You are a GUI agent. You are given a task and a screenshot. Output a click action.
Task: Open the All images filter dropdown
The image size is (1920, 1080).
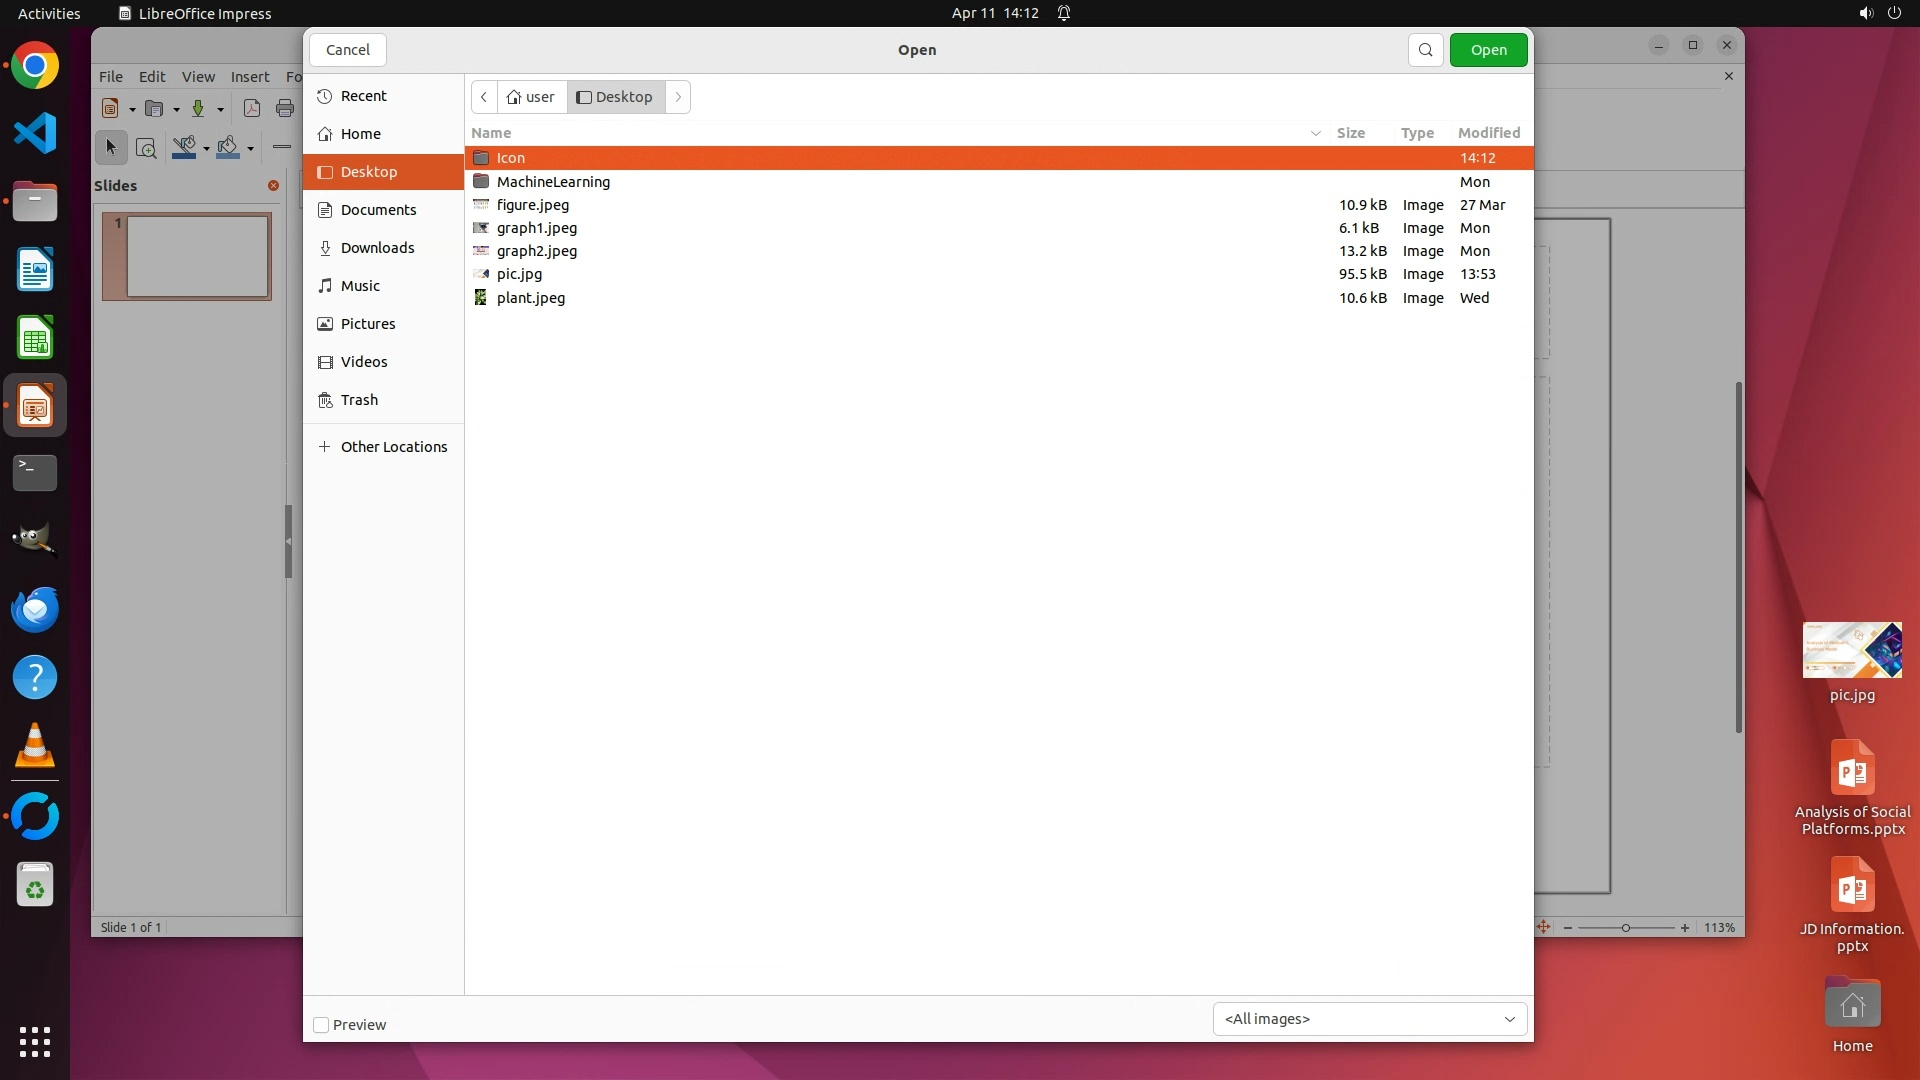pyautogui.click(x=1369, y=1019)
